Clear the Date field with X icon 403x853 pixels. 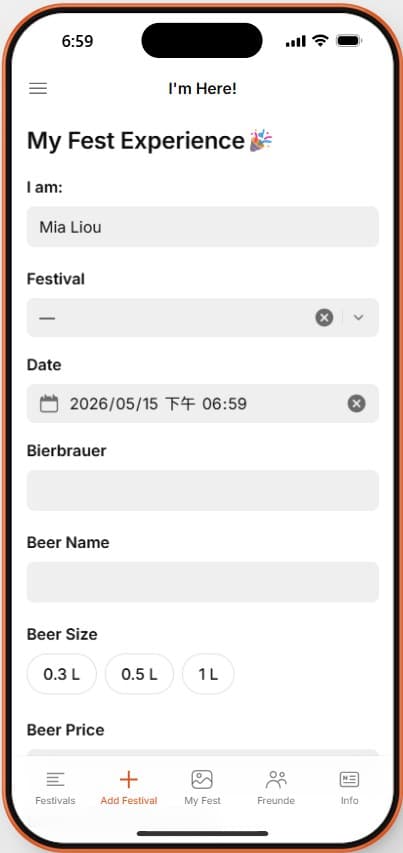click(x=356, y=404)
